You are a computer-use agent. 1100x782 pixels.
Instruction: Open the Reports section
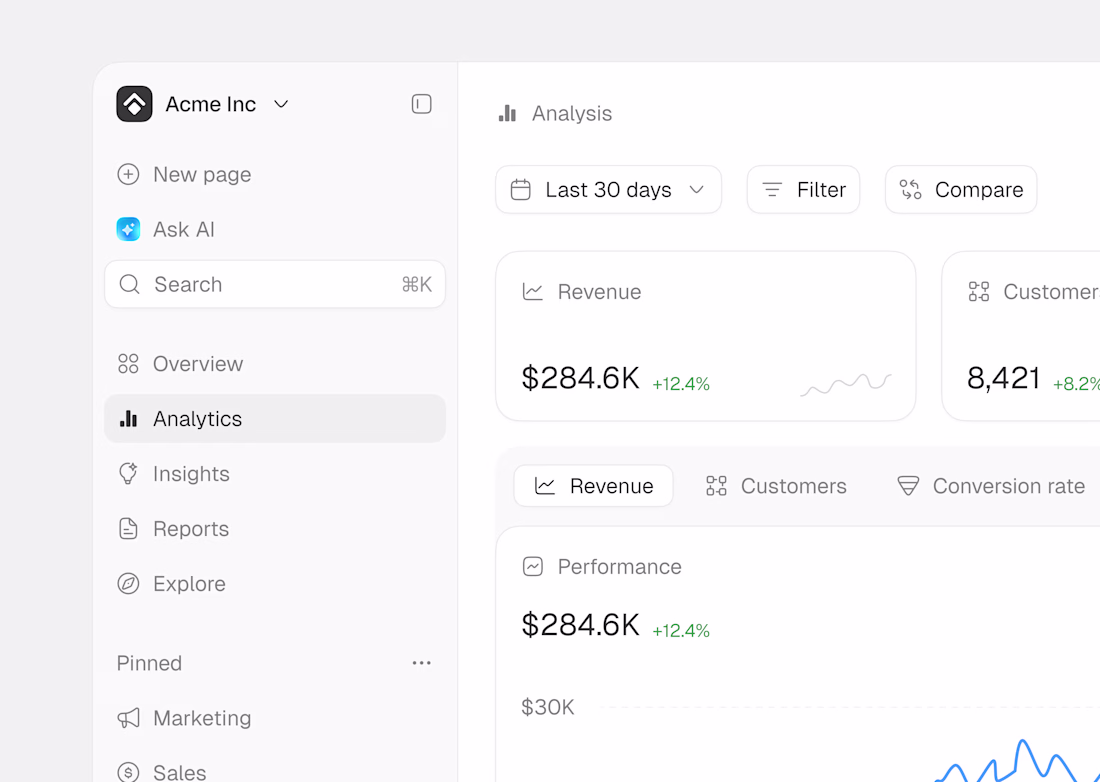pyautogui.click(x=173, y=528)
